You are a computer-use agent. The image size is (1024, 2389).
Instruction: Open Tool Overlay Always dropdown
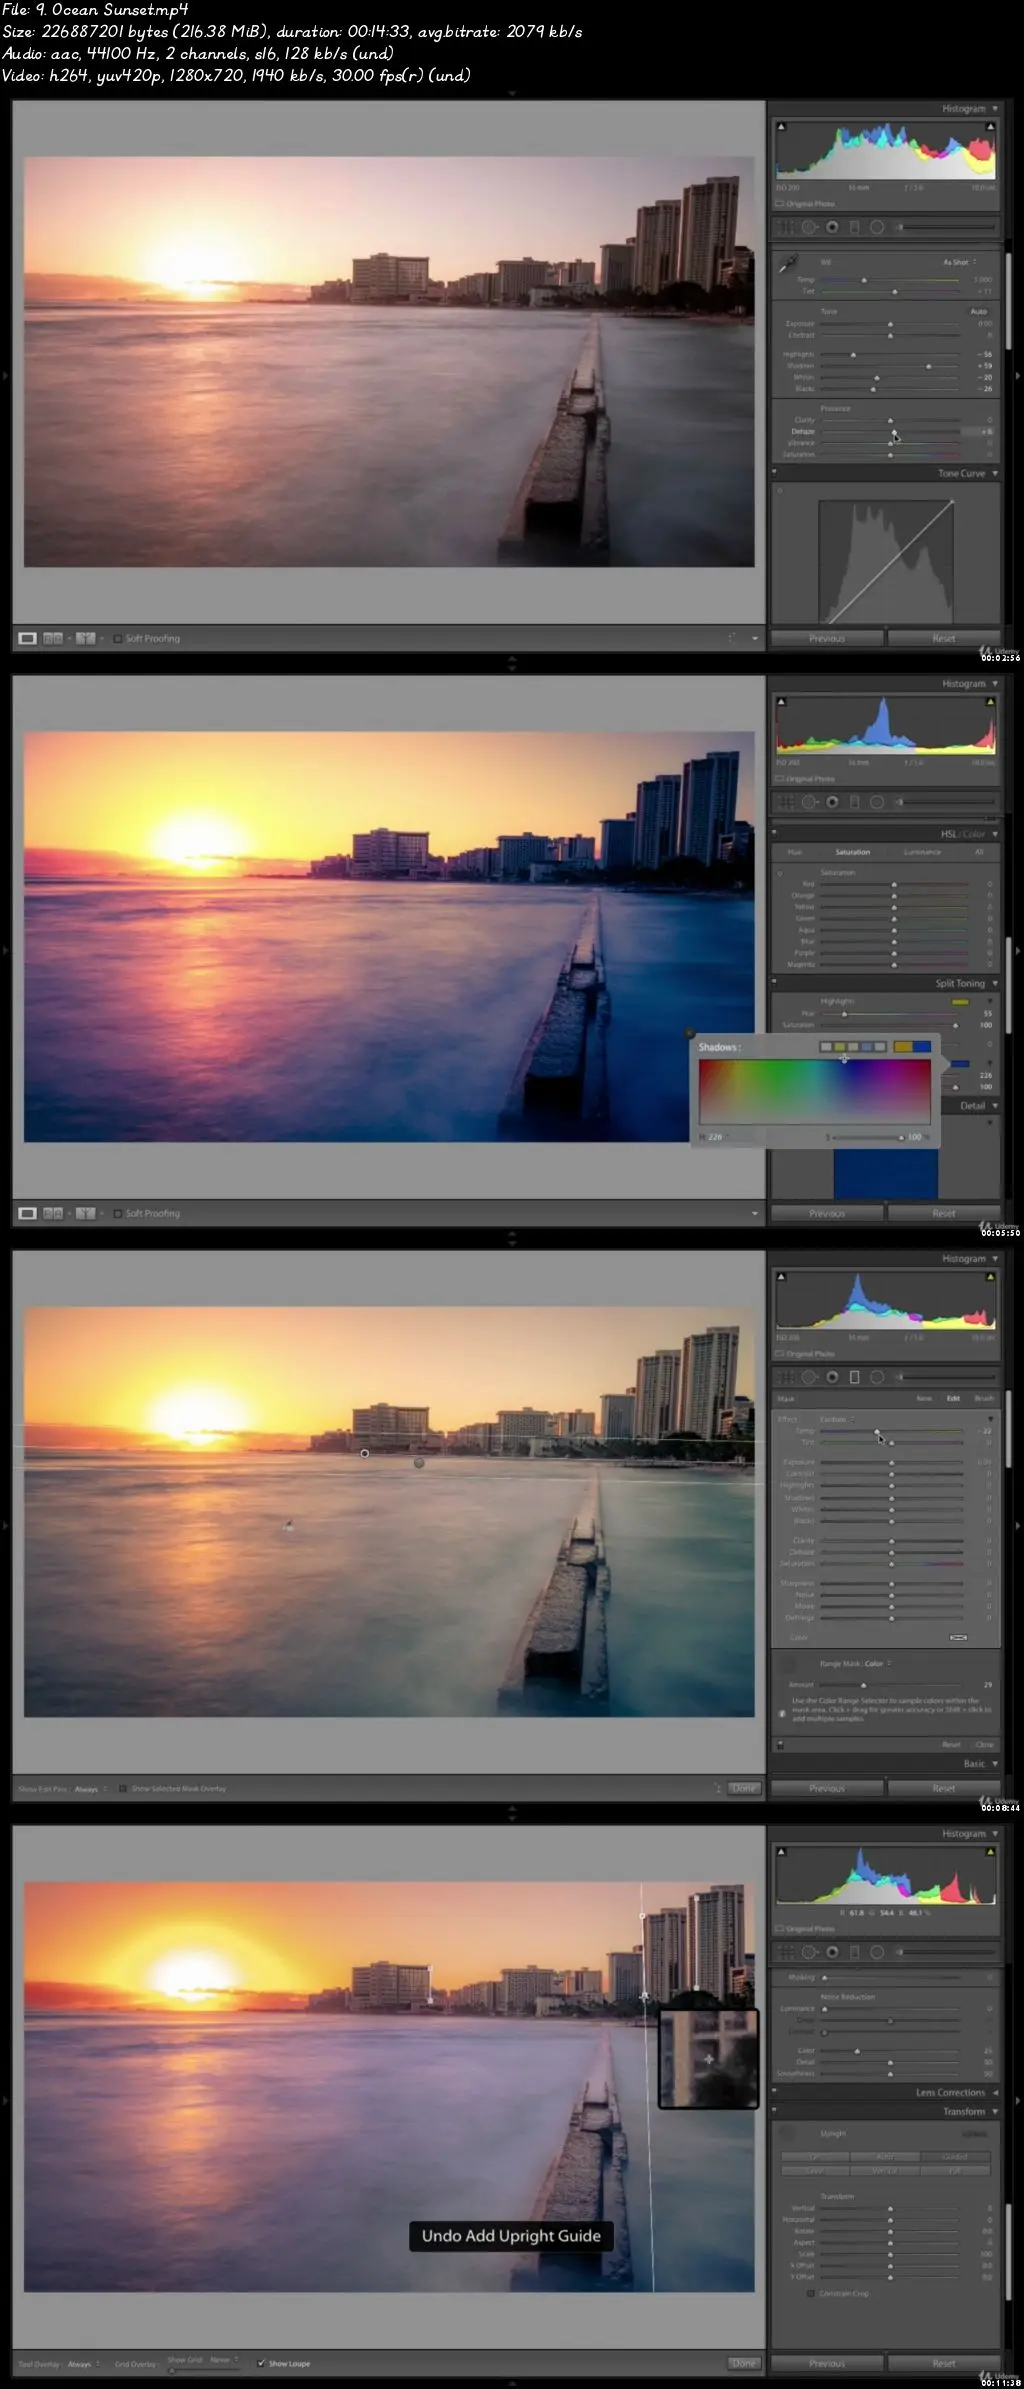tap(84, 2364)
